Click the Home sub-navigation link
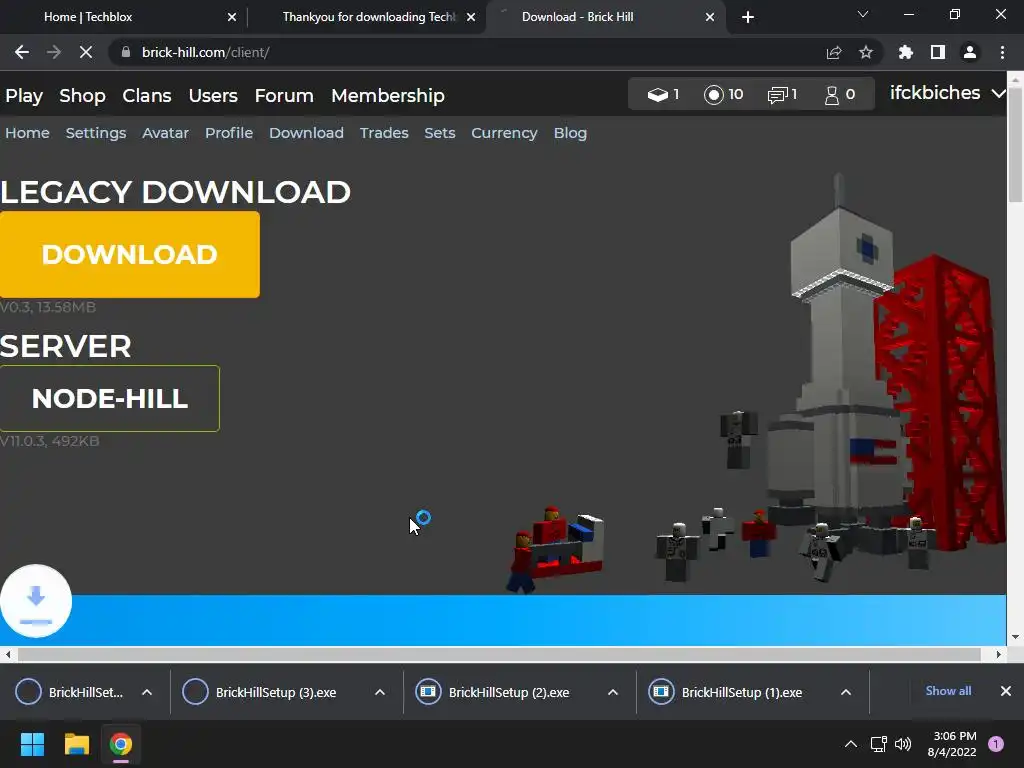 tap(27, 133)
